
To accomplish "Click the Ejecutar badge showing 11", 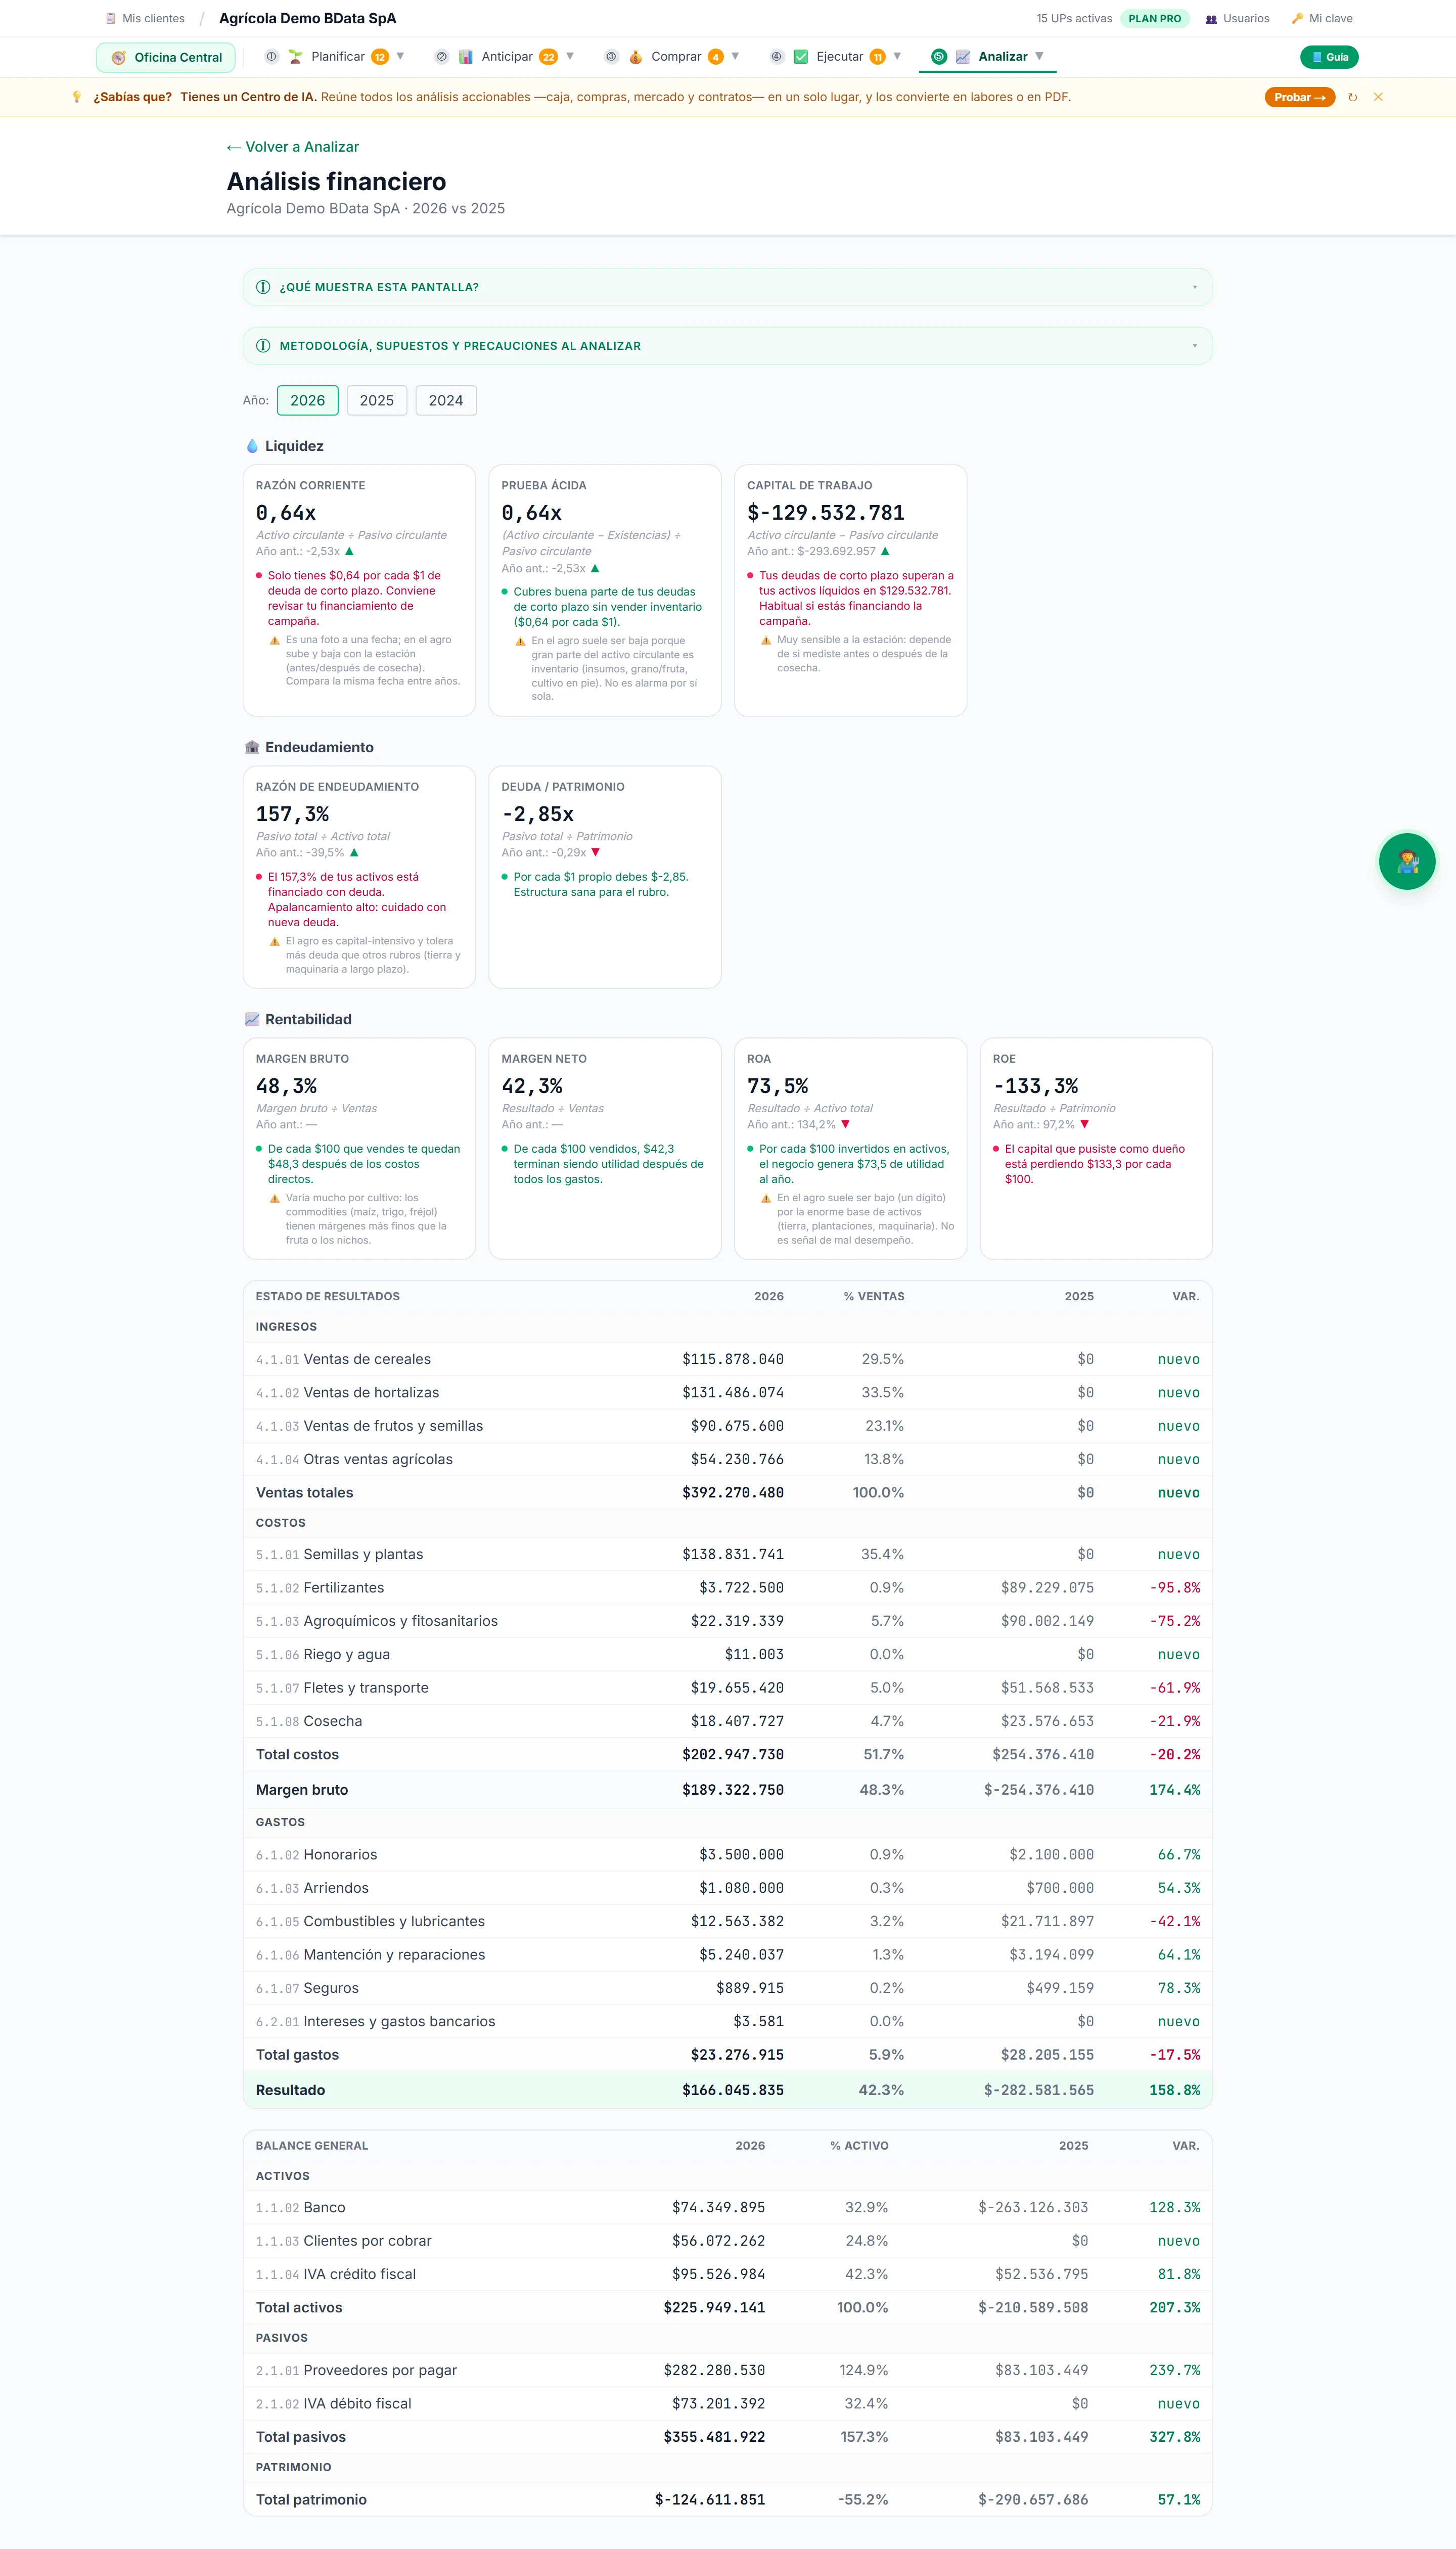I will [x=877, y=57].
